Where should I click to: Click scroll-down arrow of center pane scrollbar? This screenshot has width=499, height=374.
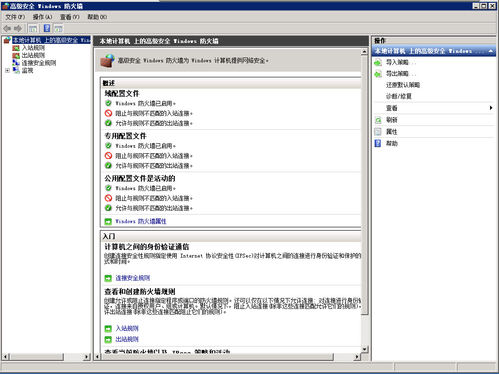click(364, 349)
